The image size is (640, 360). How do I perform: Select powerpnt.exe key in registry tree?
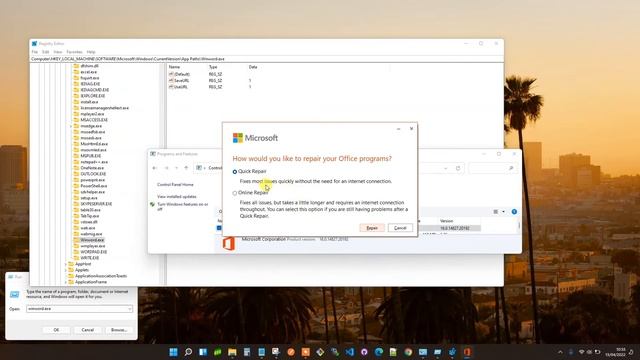(x=93, y=180)
